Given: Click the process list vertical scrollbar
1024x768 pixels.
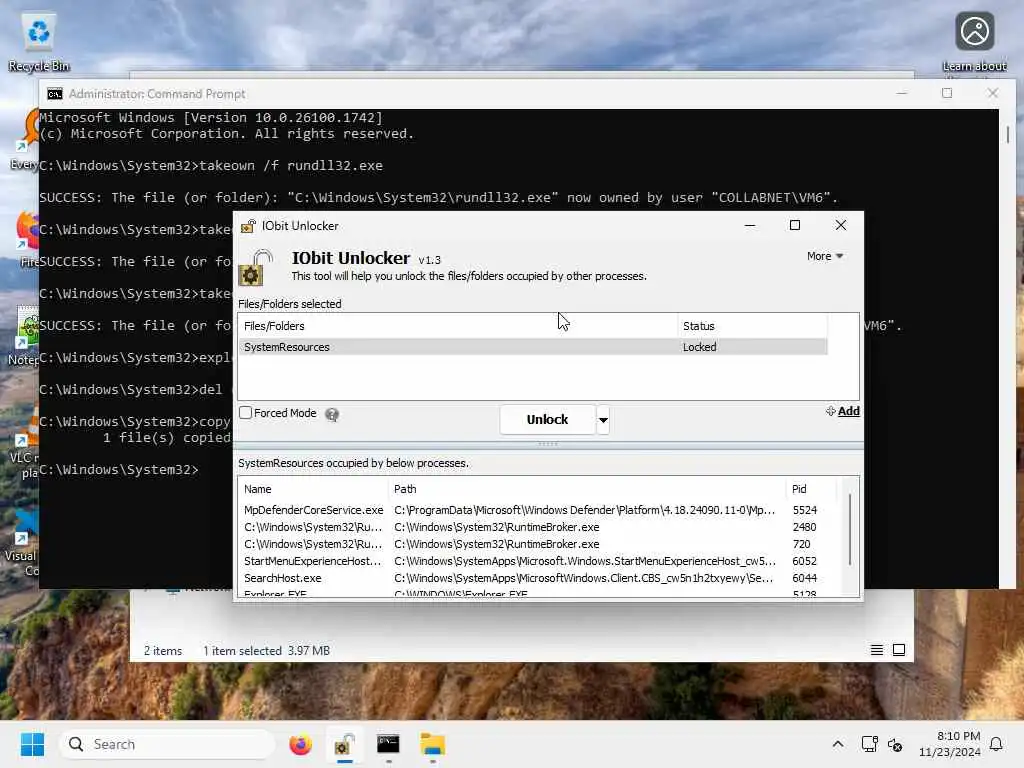Looking at the screenshot, I should [850, 530].
